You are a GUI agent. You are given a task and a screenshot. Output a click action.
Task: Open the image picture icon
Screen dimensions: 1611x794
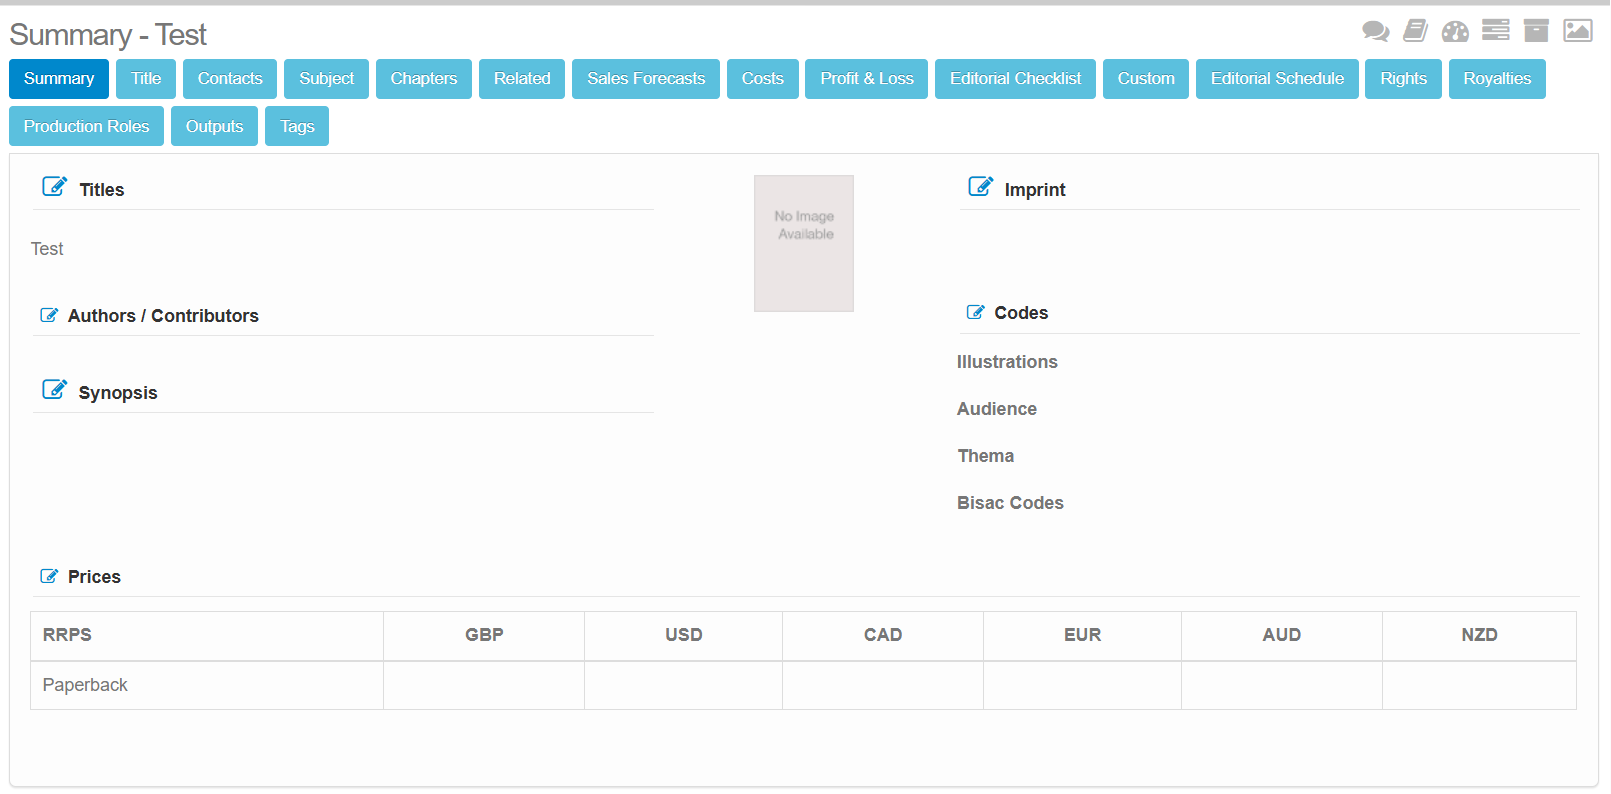(1577, 31)
